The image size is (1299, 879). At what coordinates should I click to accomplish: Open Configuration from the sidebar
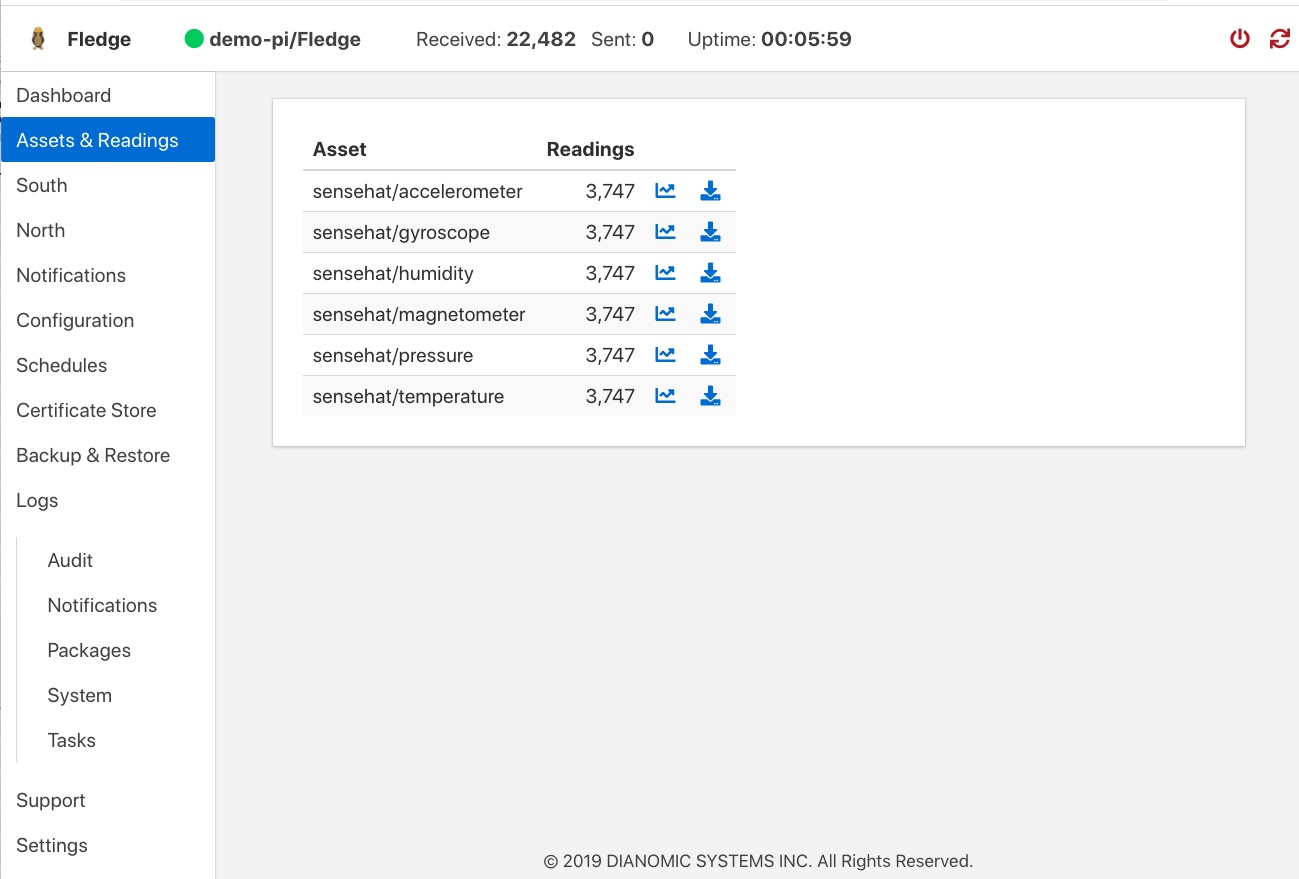coord(75,320)
